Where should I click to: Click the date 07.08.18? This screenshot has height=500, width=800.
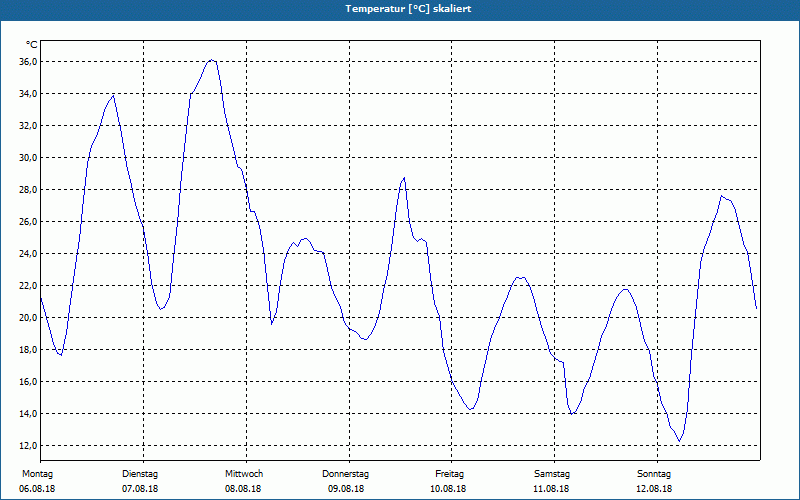click(x=140, y=489)
